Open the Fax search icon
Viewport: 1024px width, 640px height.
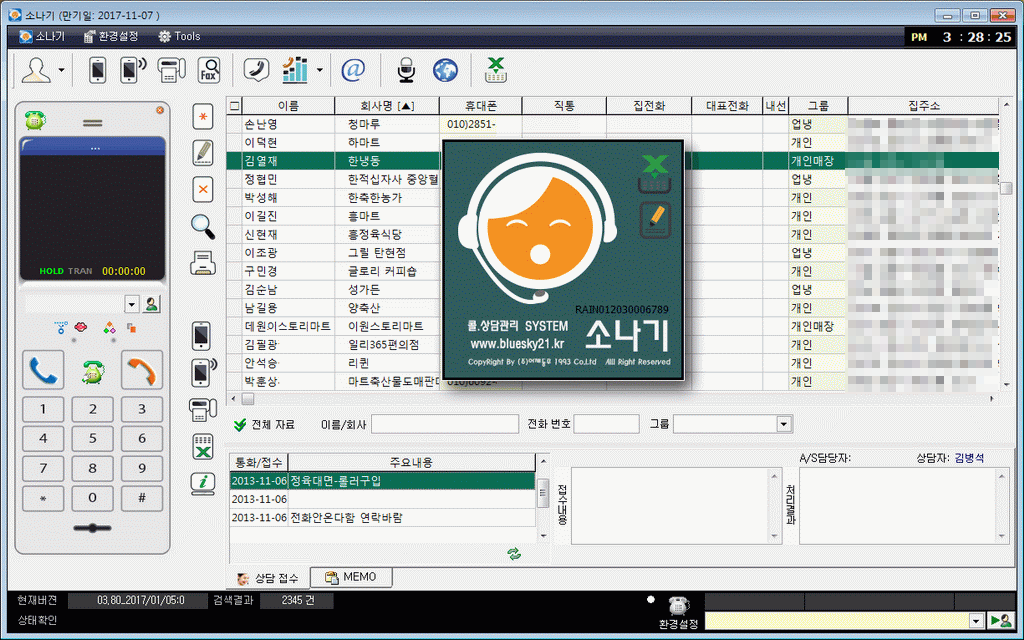209,70
